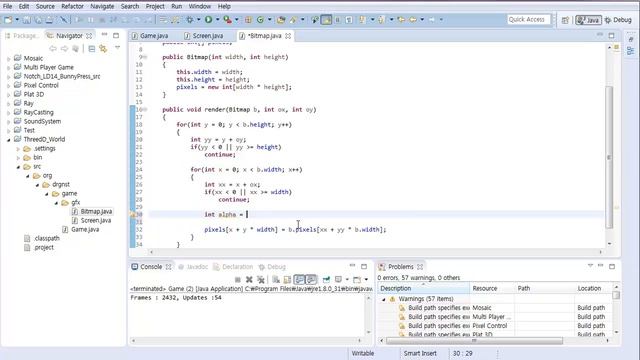Open the Open Console dropdown arrow
This screenshot has height=360, width=640.
coord(366,280)
